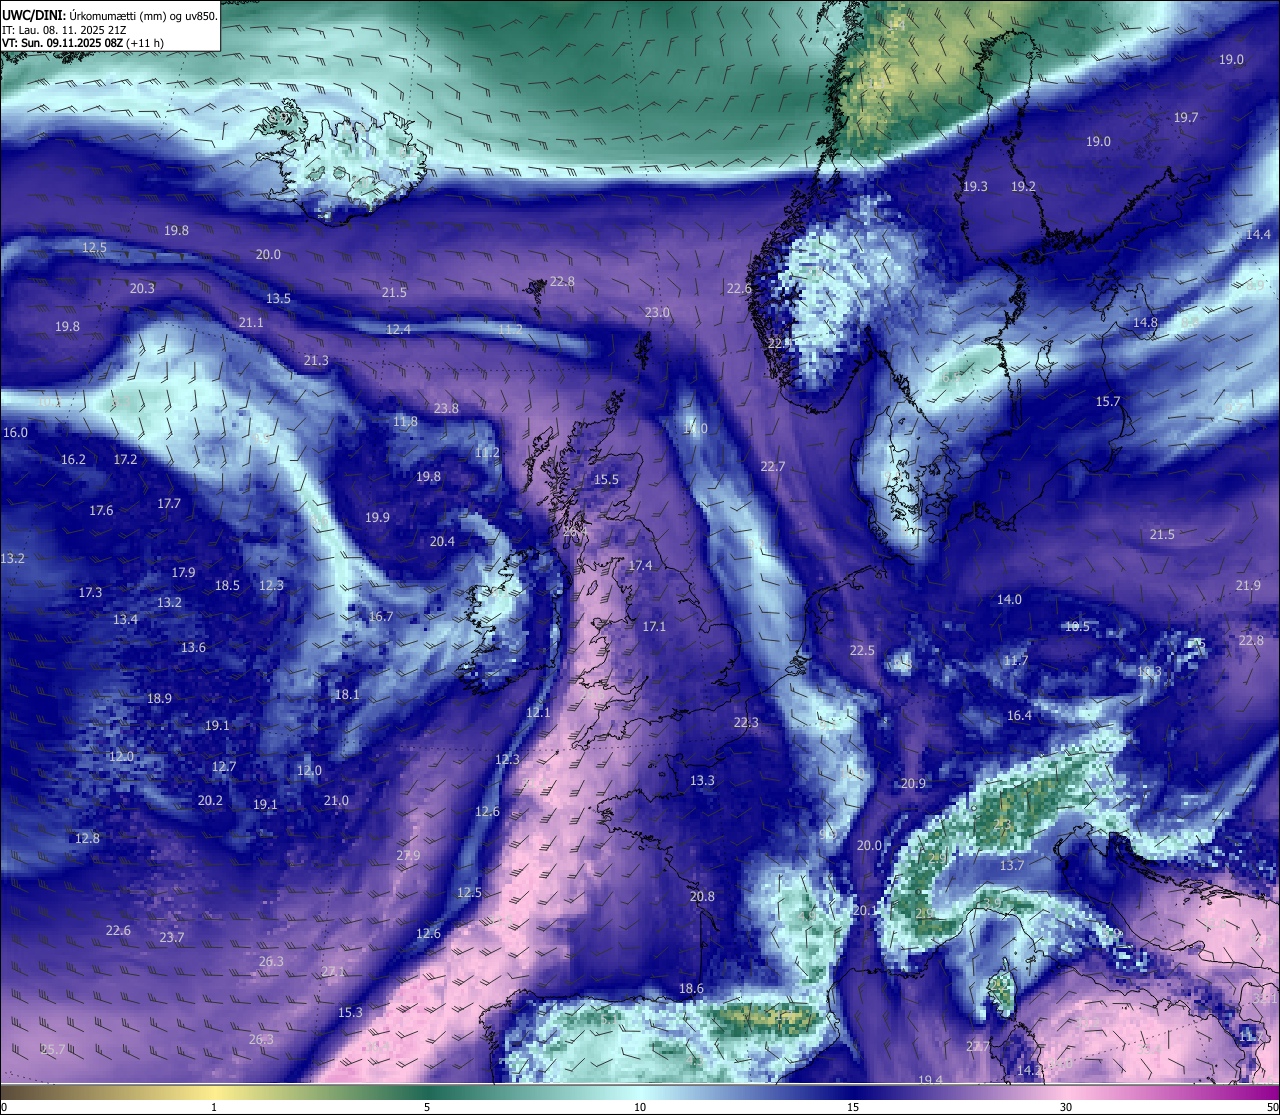Click the 12.1 value label
Viewport: 1280px width, 1115px height.
click(538, 713)
